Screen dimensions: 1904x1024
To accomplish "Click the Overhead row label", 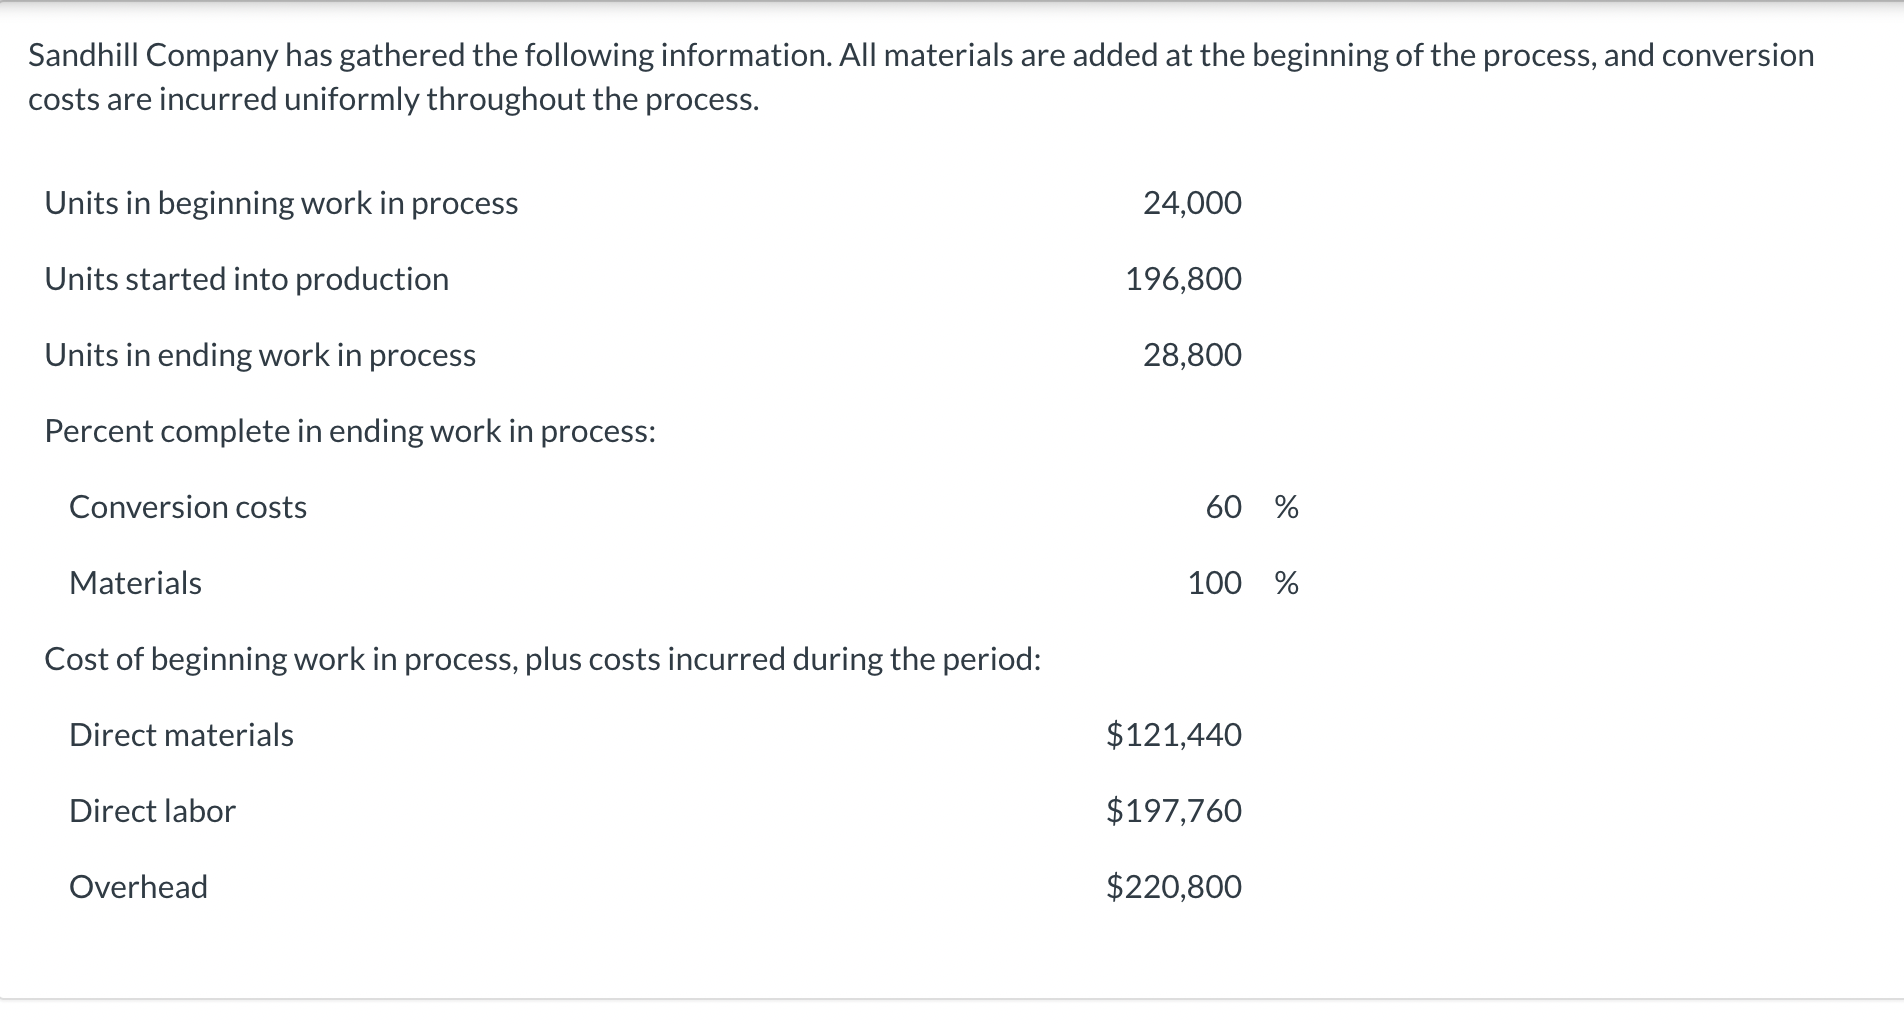I will pyautogui.click(x=138, y=887).
